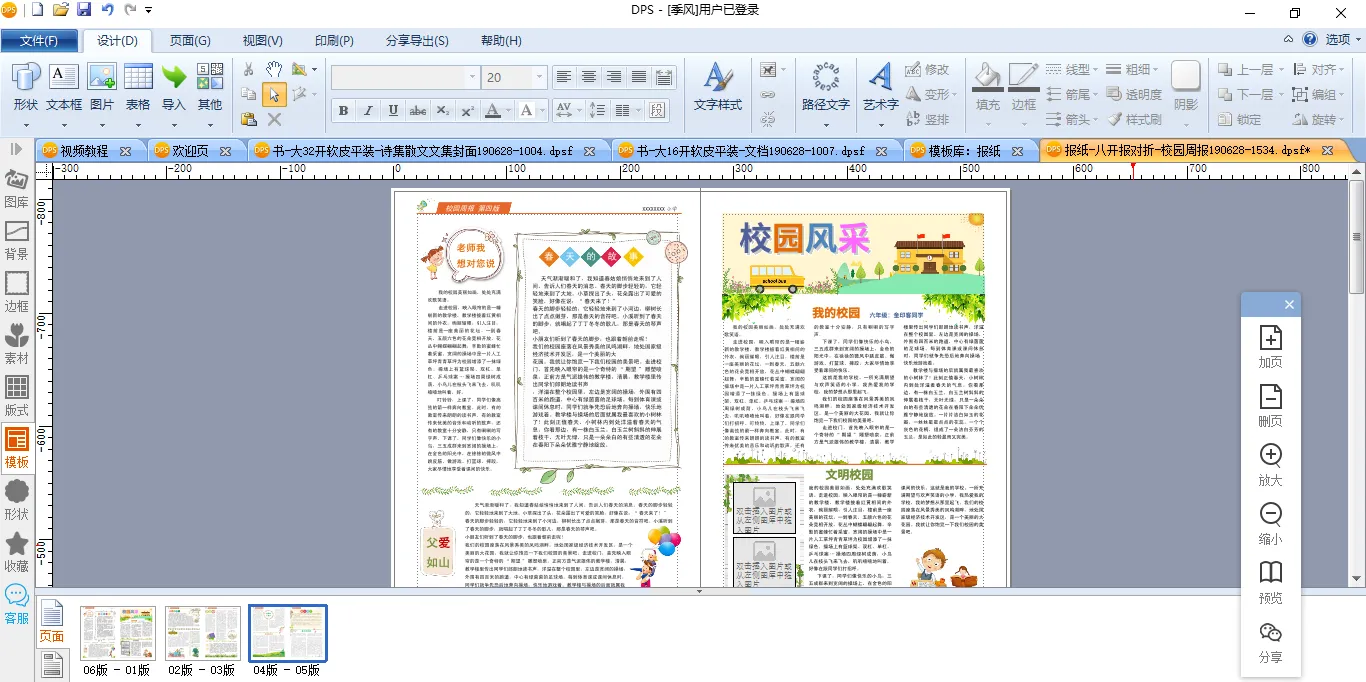Toggle underline text formatting
The image size is (1366, 682).
[393, 110]
